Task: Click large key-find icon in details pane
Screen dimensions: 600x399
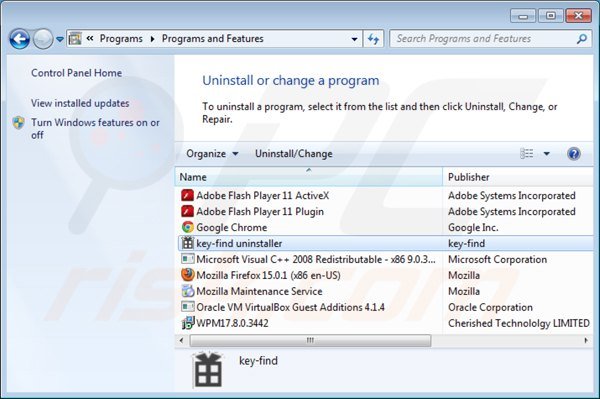Action: (207, 370)
